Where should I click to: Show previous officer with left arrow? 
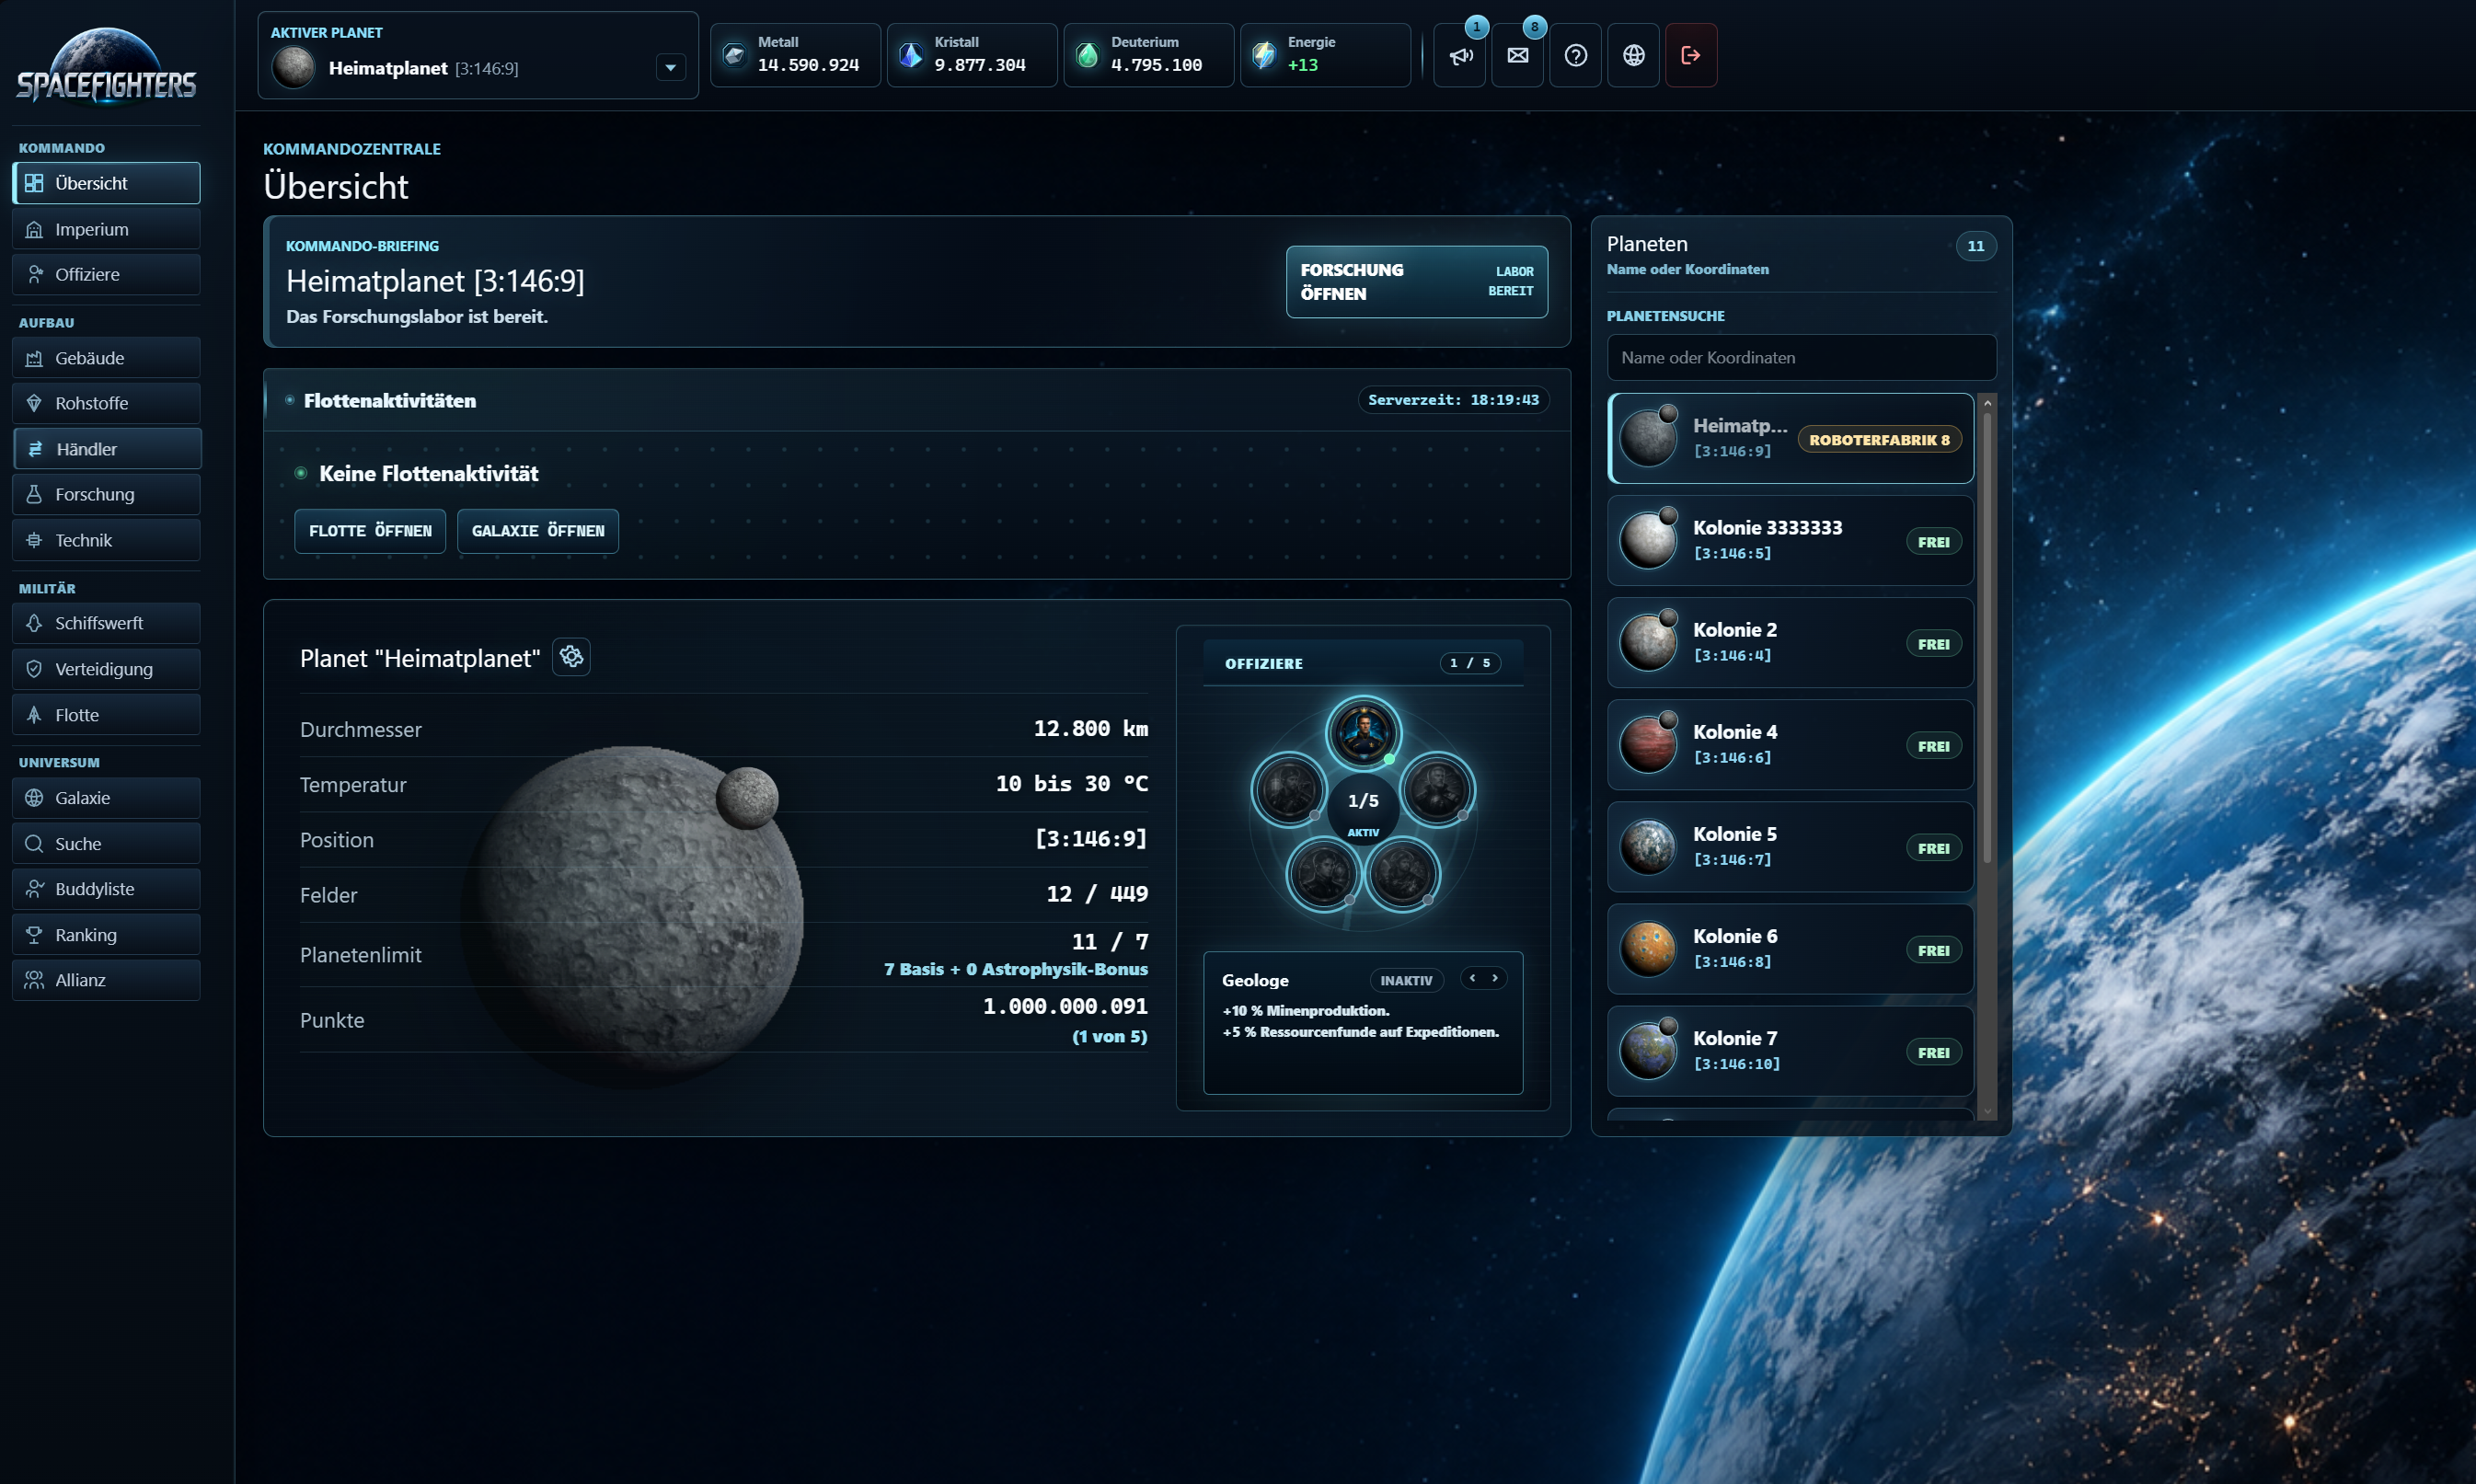[1473, 978]
